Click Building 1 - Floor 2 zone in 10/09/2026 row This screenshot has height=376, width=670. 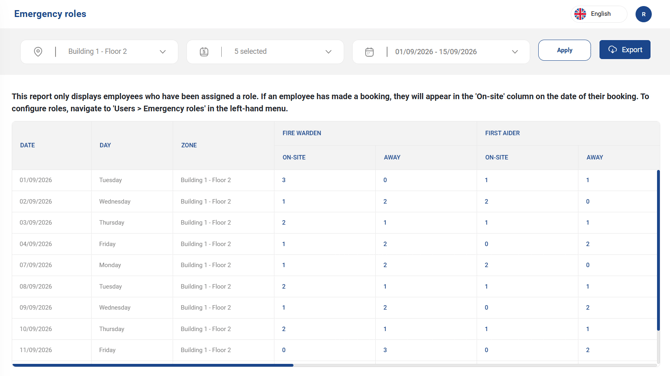206,329
